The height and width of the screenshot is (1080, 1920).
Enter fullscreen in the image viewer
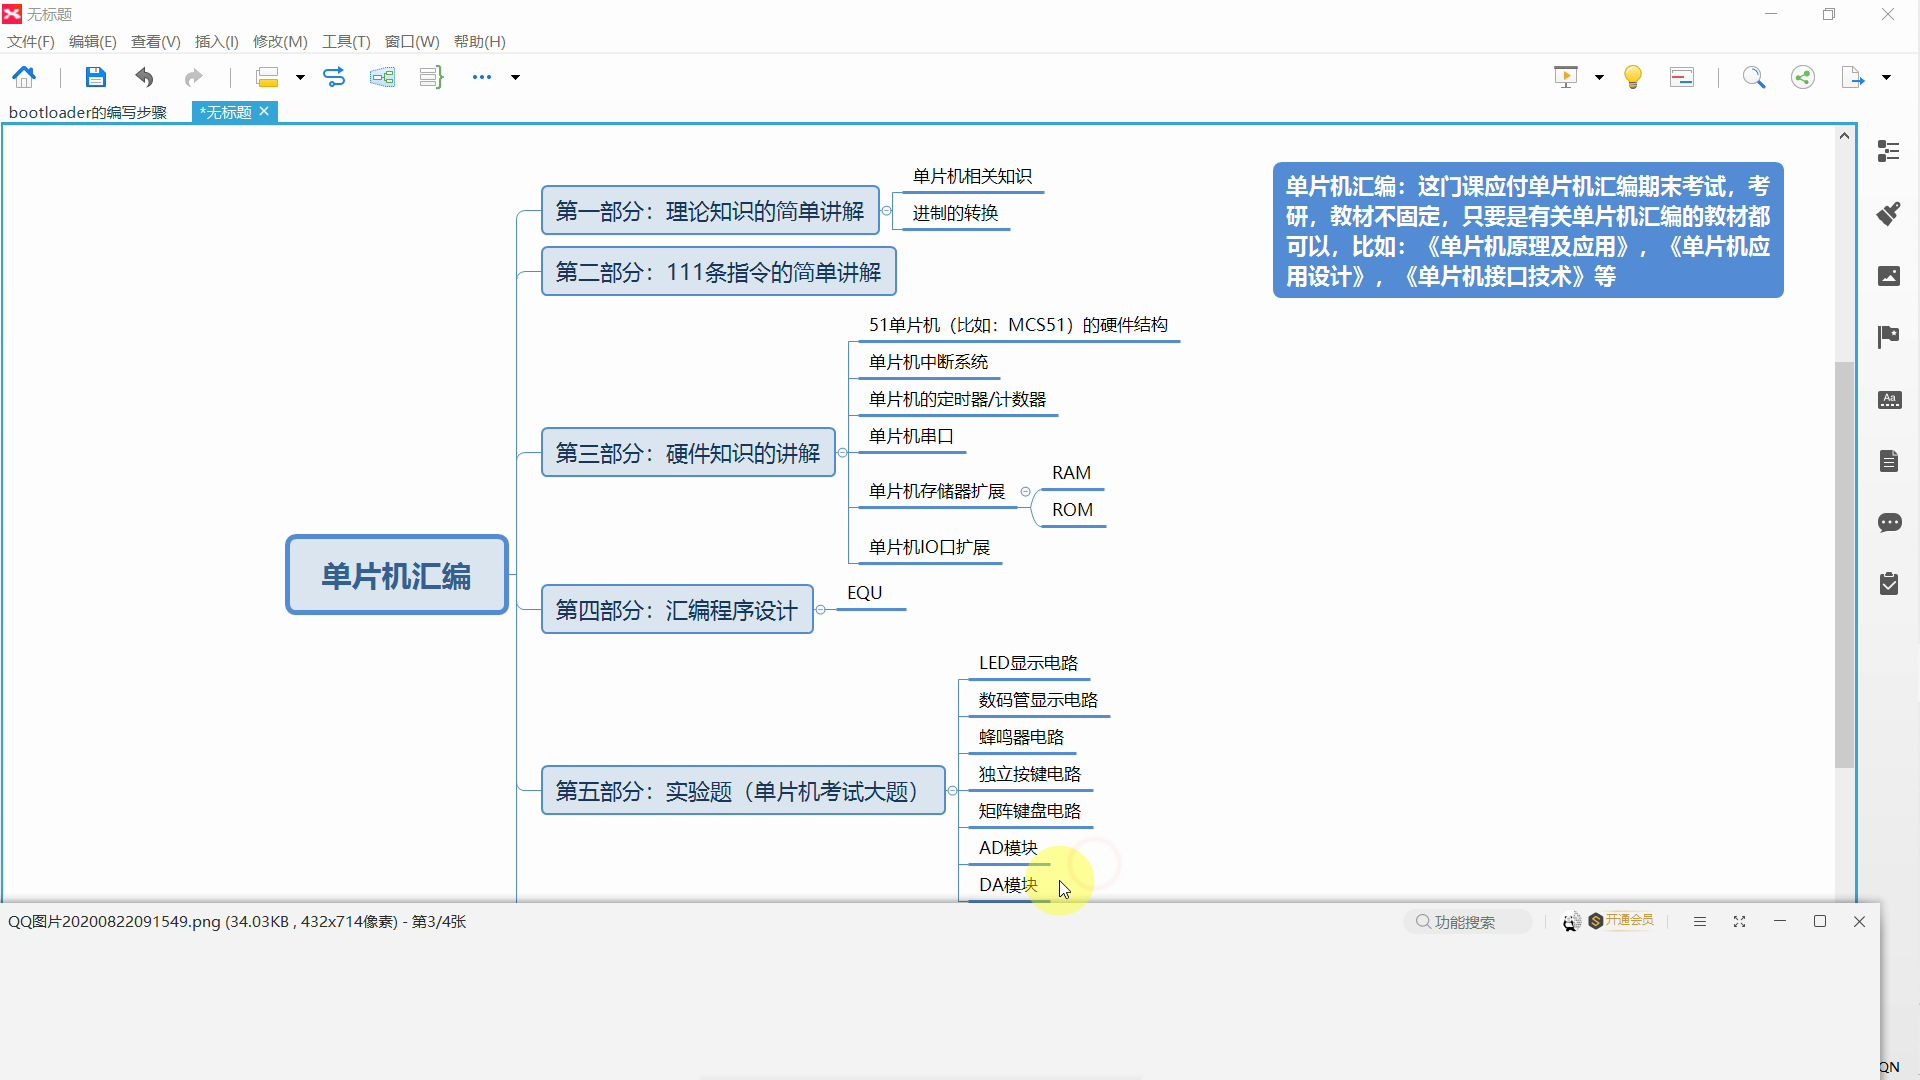pyautogui.click(x=1740, y=921)
